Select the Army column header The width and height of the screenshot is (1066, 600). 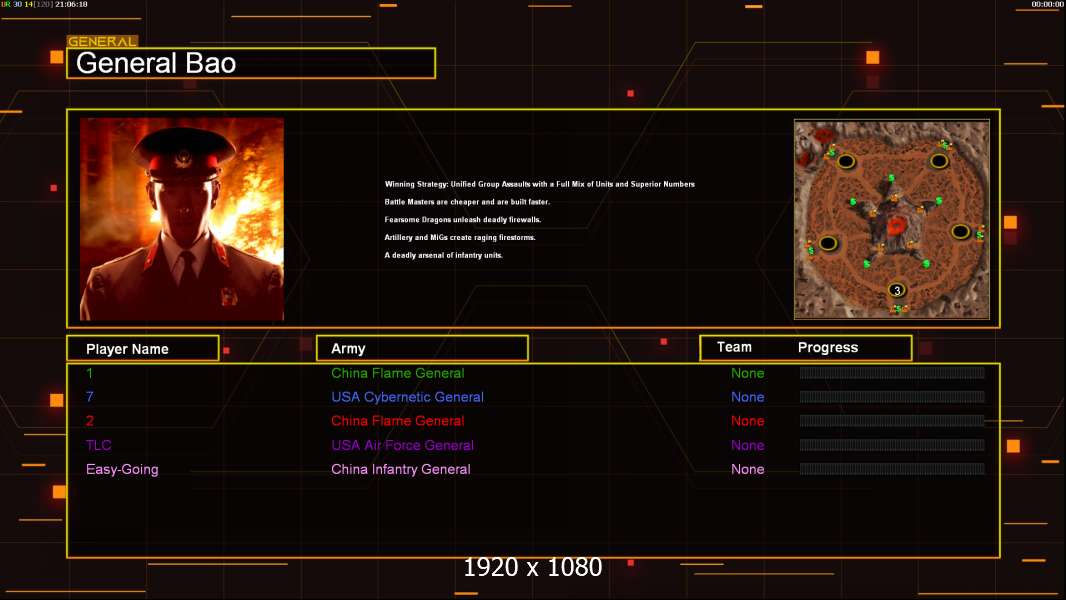(422, 349)
